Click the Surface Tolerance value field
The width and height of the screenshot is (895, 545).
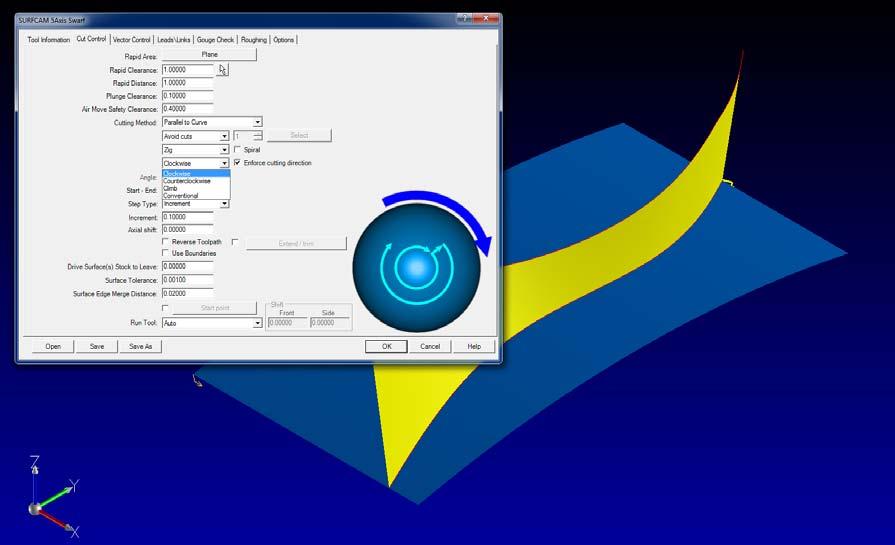188,280
